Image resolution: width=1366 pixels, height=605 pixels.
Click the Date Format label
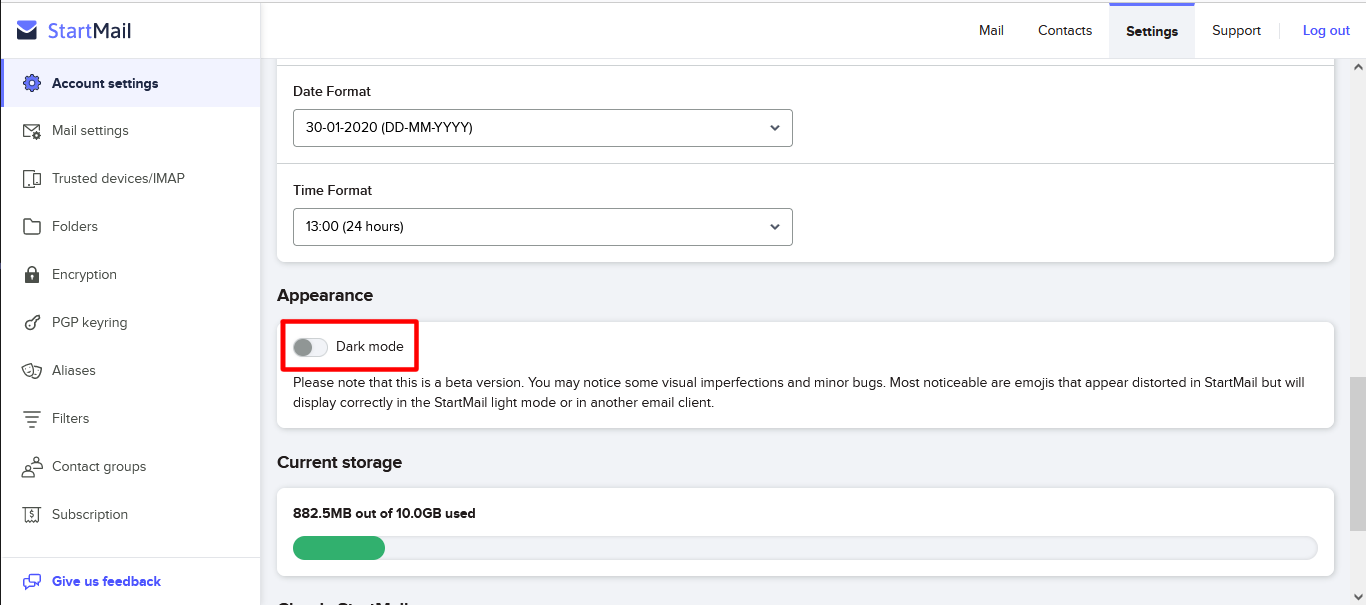tap(332, 91)
